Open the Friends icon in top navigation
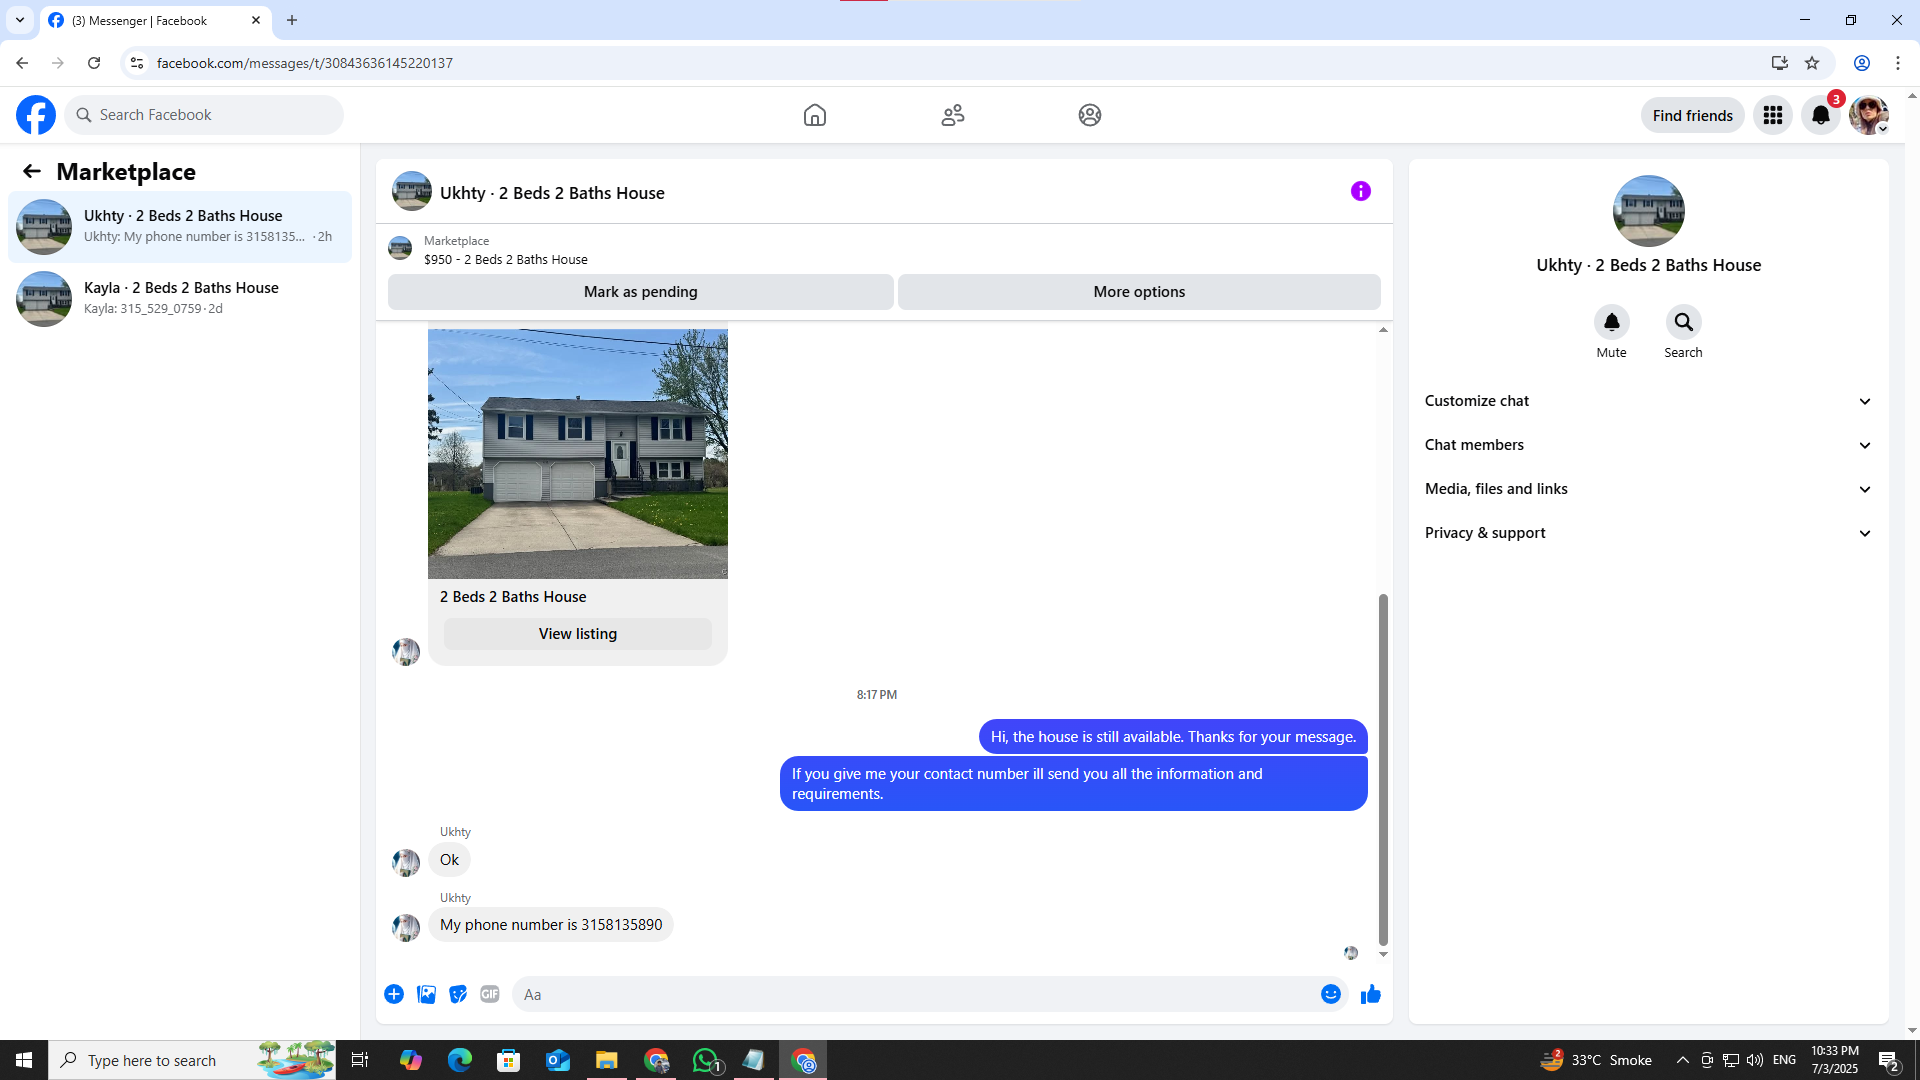This screenshot has height=1080, width=1920. [952, 115]
